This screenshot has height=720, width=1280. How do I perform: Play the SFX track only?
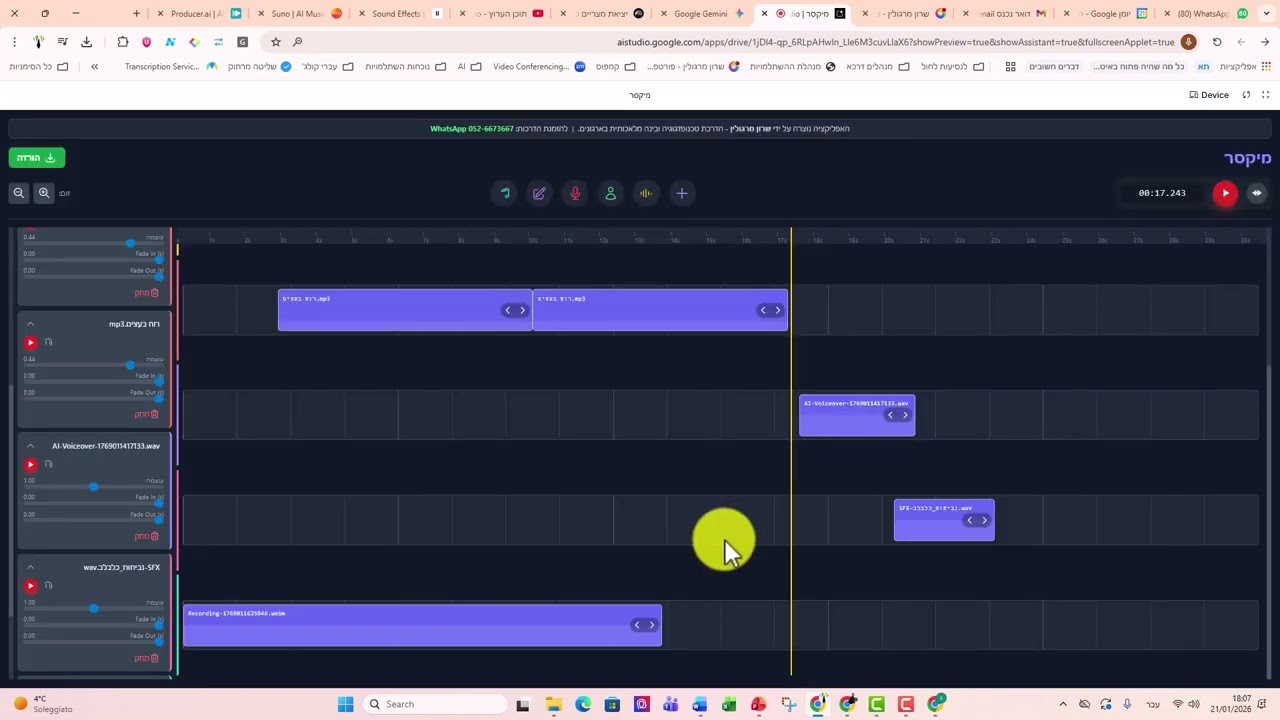click(x=30, y=585)
